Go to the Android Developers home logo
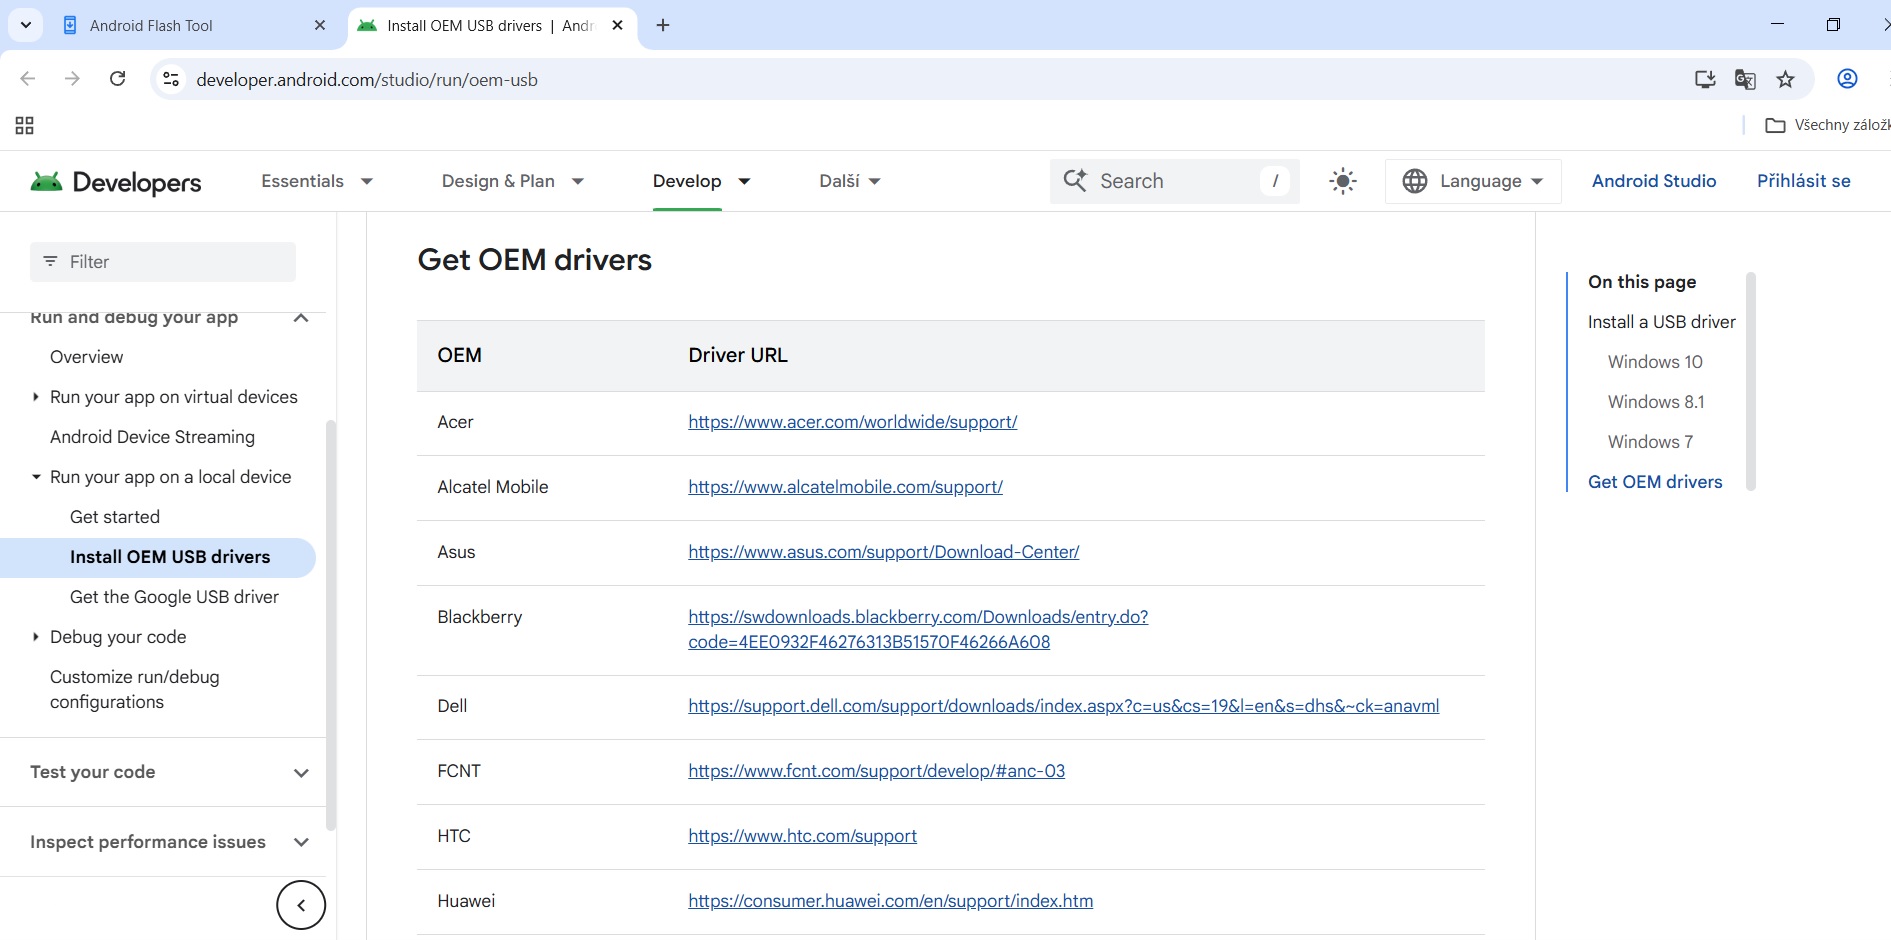 (x=116, y=182)
